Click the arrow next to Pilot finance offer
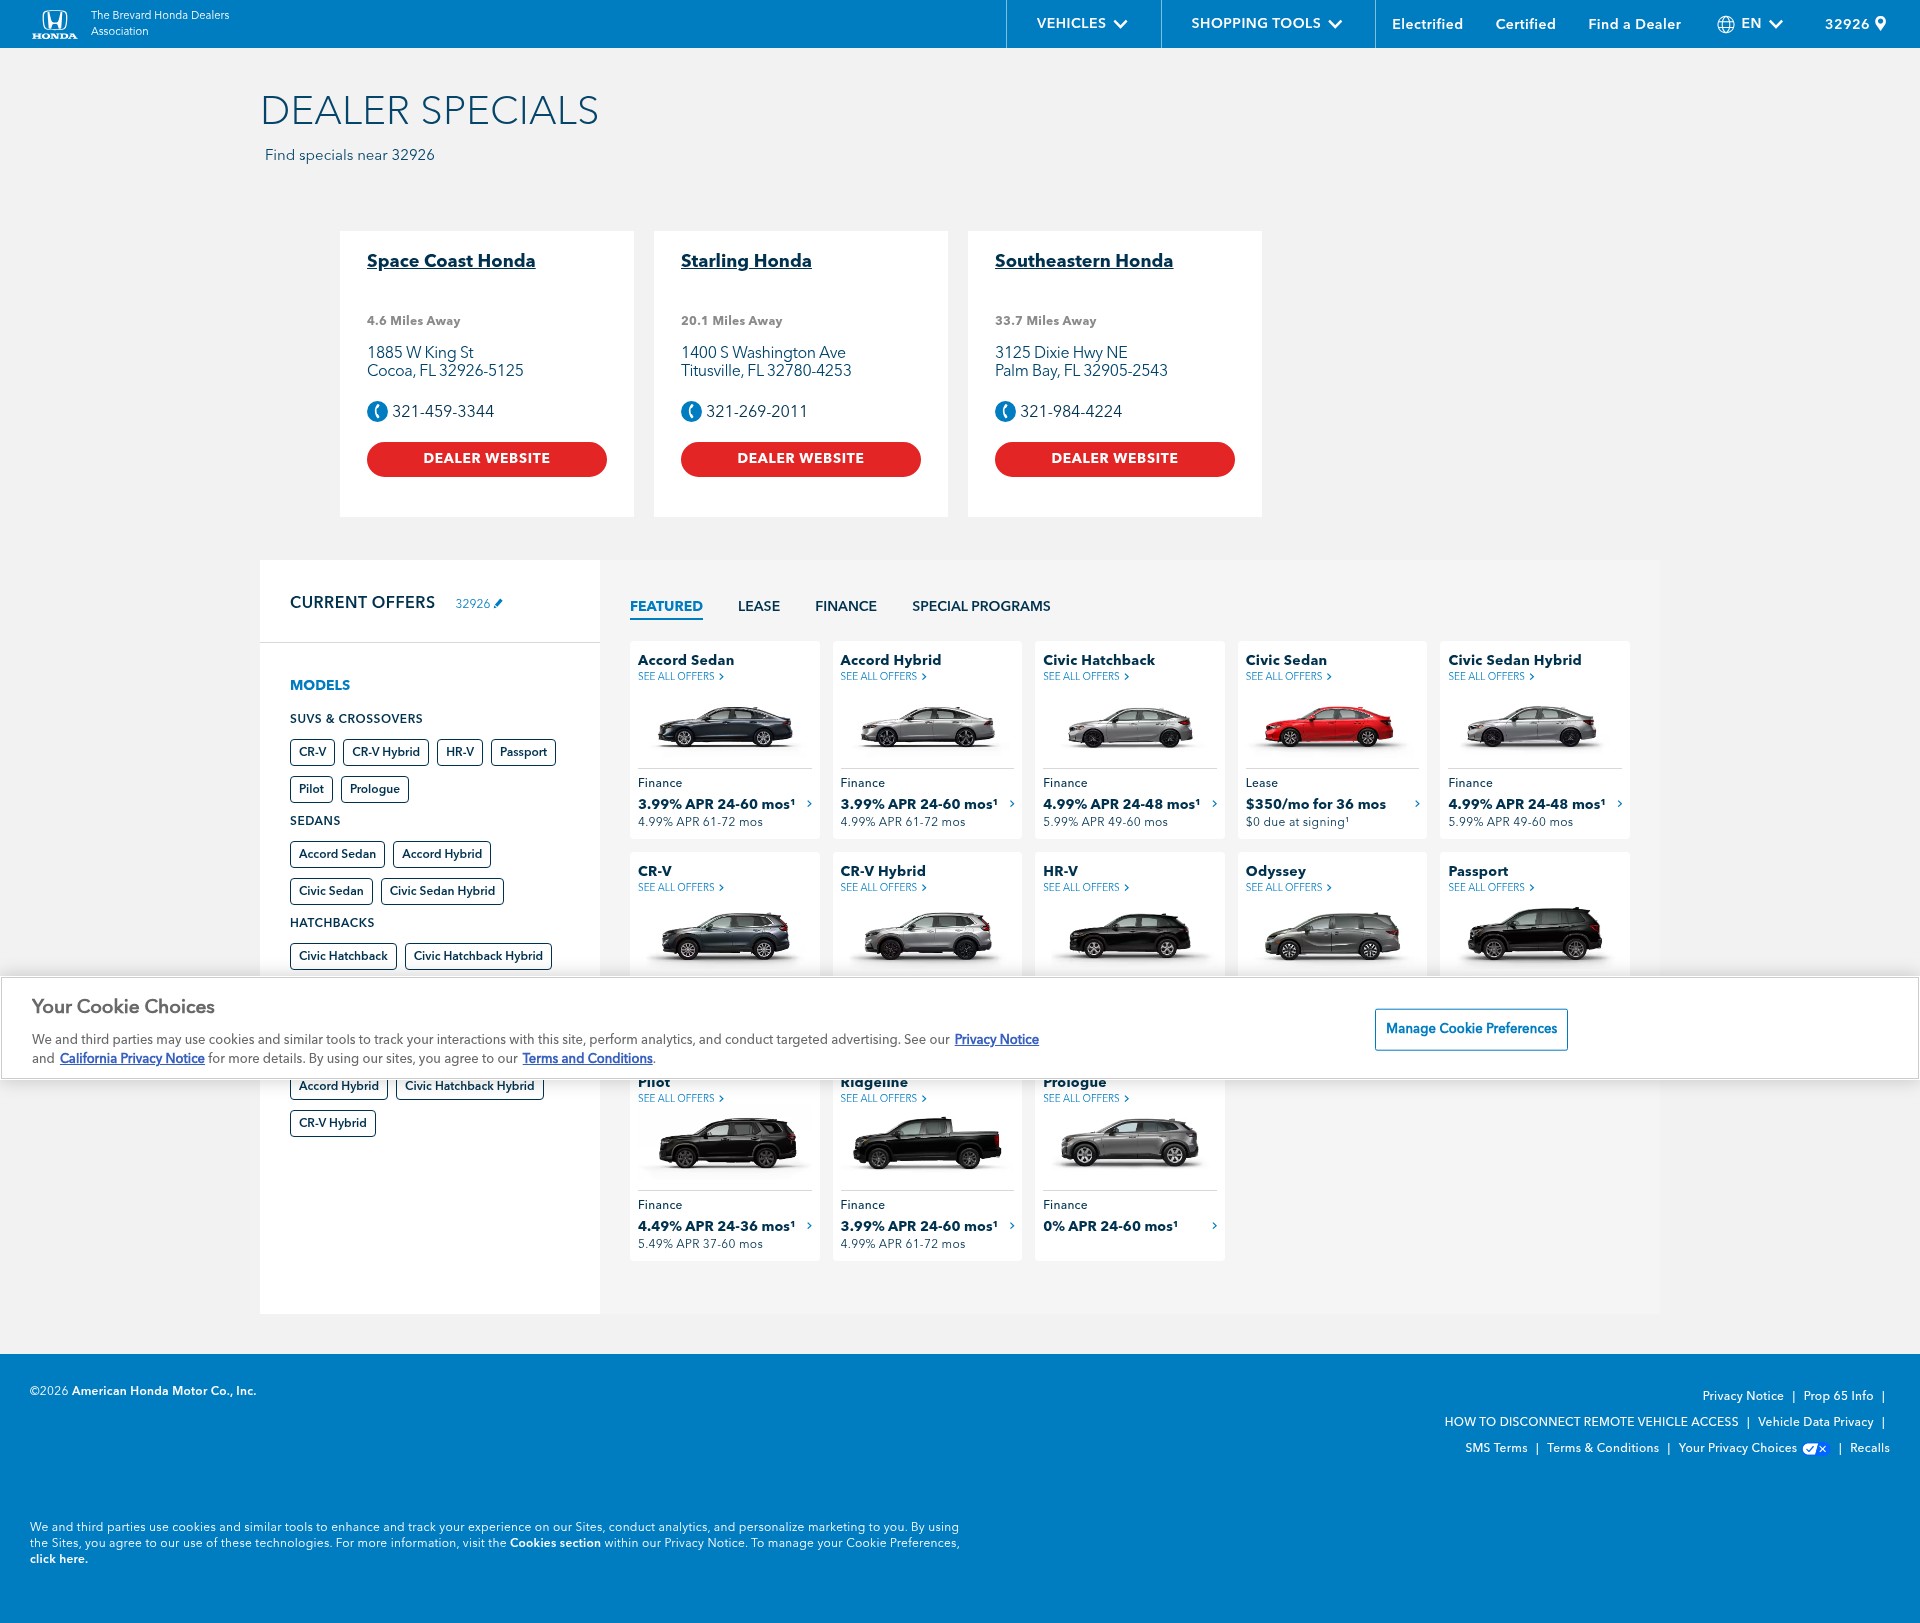 (x=810, y=1226)
